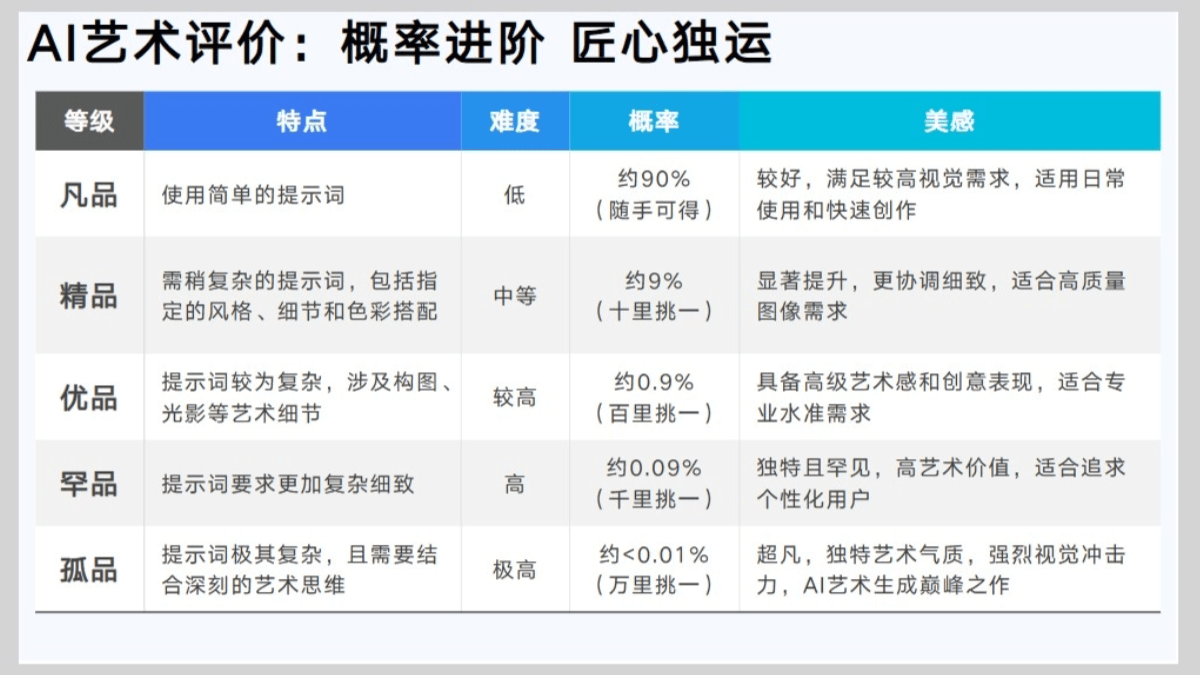This screenshot has width=1200, height=675.
Task: Select the "罕品" row label
Action: coord(89,484)
